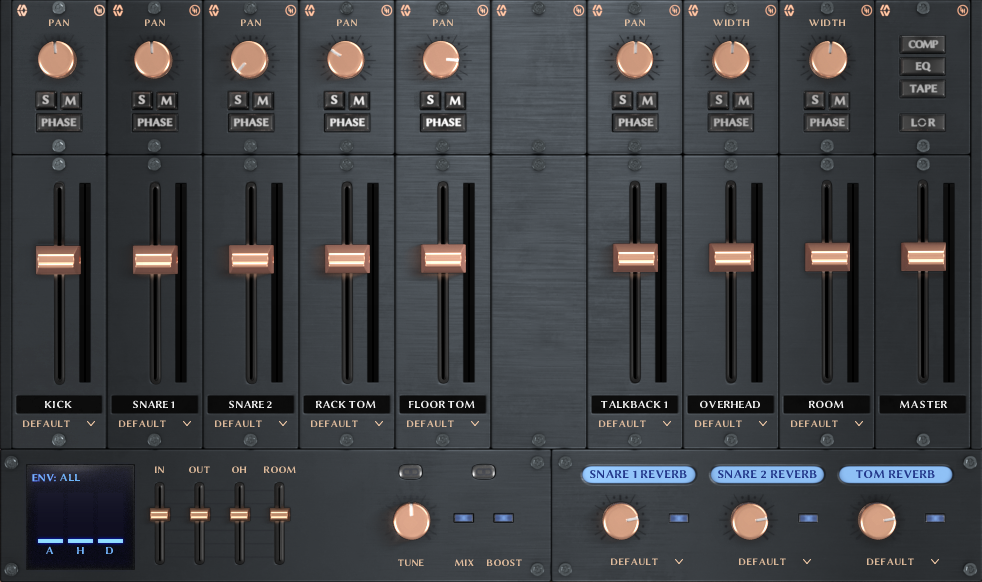
Task: Select the Tom Reverb tab
Action: coord(894,474)
